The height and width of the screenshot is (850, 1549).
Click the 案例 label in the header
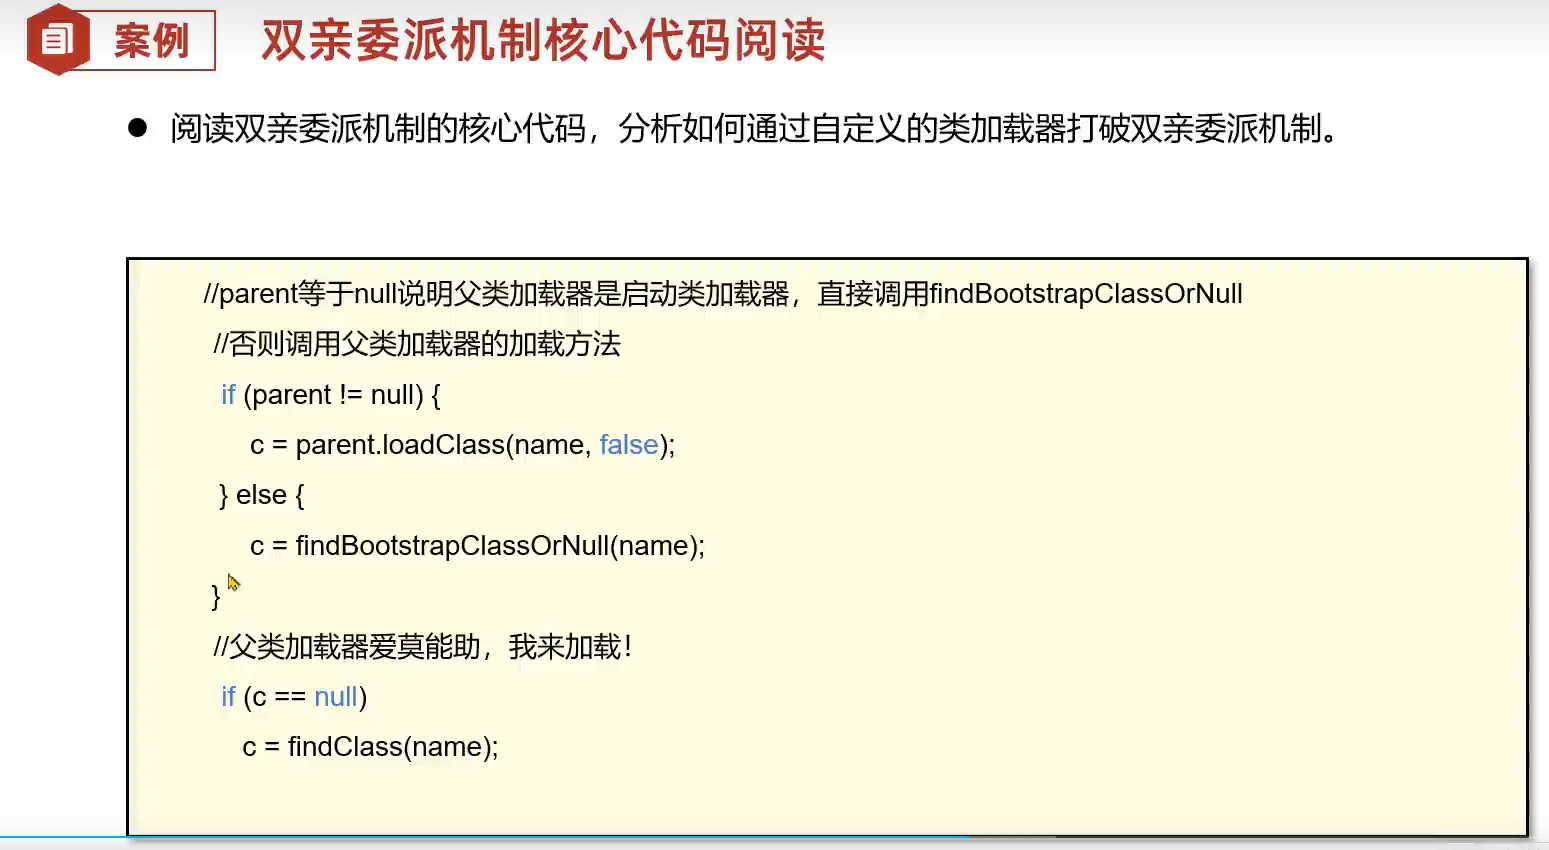click(x=151, y=41)
